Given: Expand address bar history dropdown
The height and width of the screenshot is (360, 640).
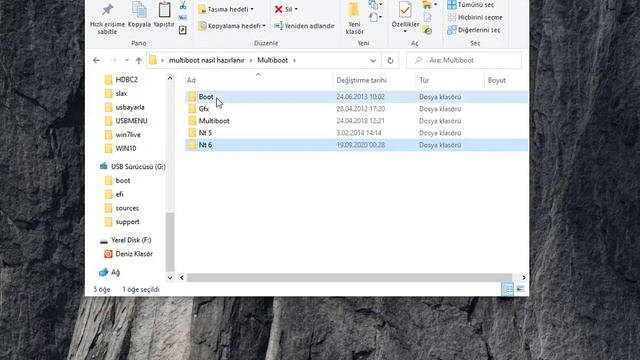Looking at the screenshot, I should coord(373,60).
